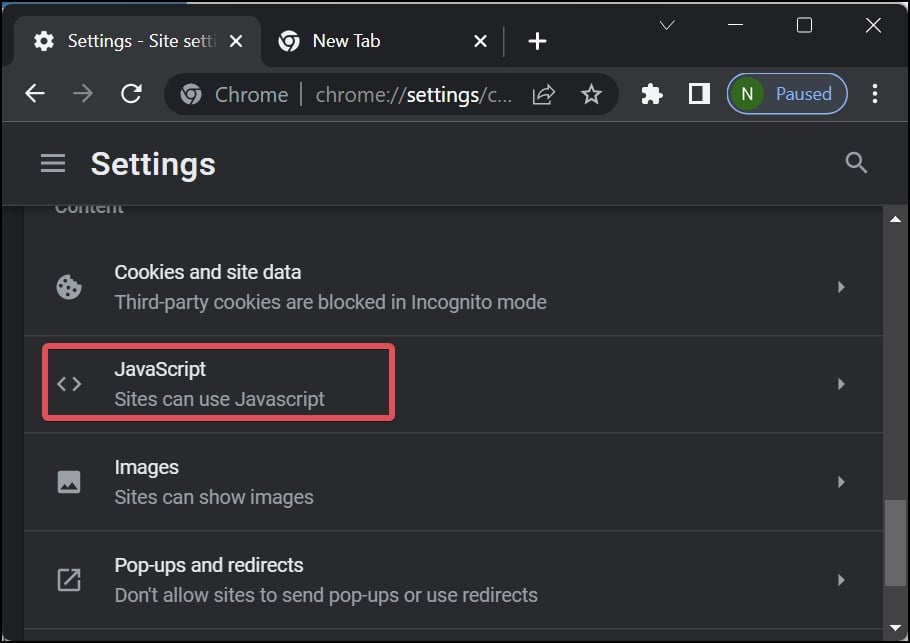Screen dimensions: 910x643
Task: Select the Settings - Site settings tab
Action: click(137, 41)
